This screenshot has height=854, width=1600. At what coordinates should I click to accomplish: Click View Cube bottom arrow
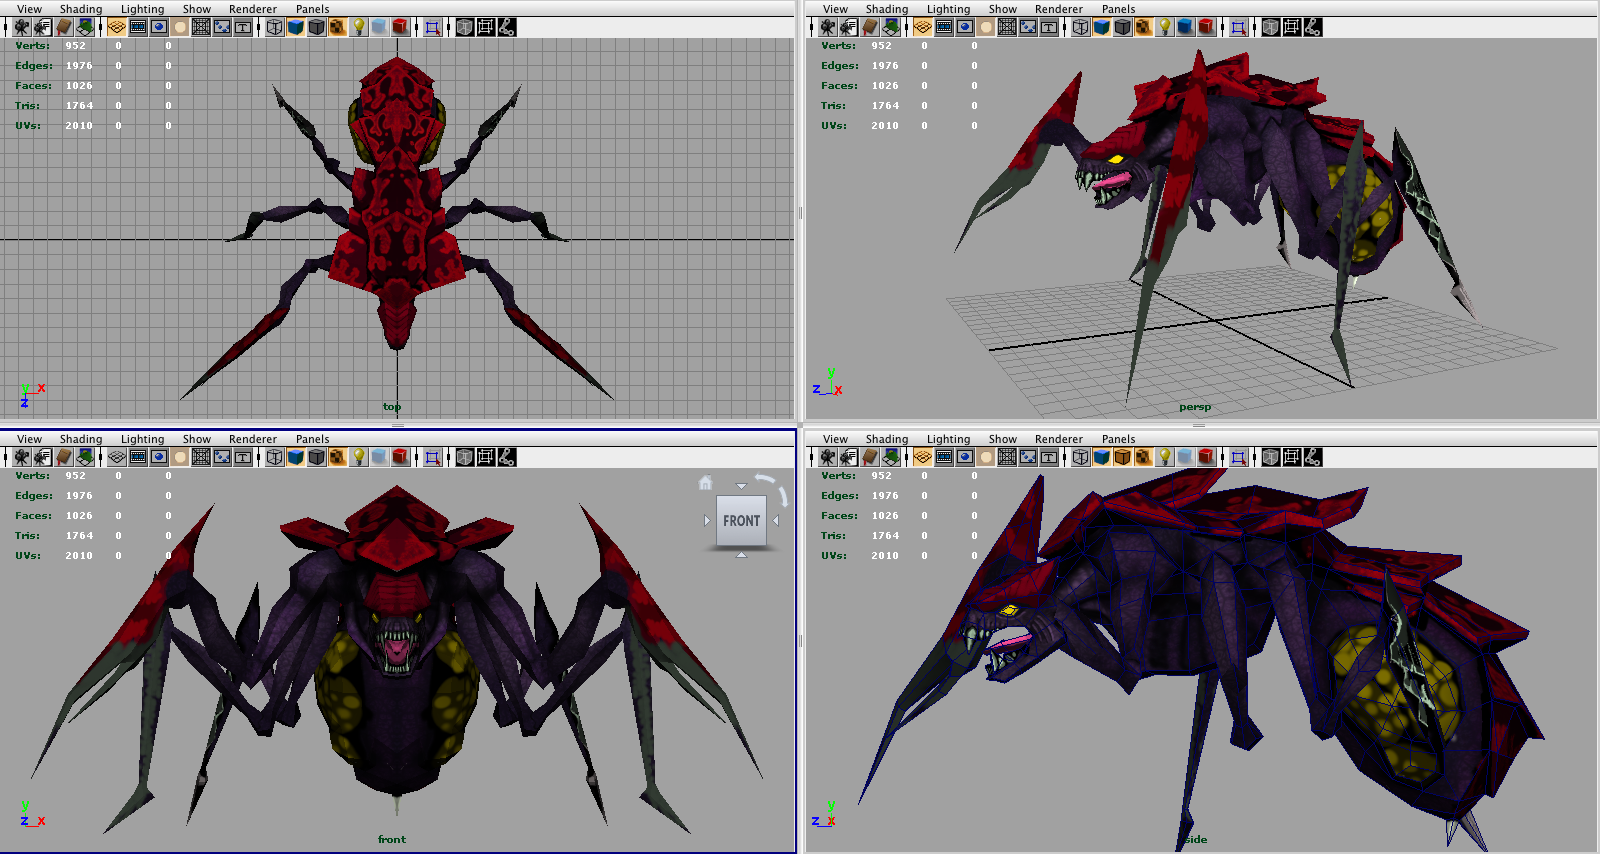[x=741, y=554]
